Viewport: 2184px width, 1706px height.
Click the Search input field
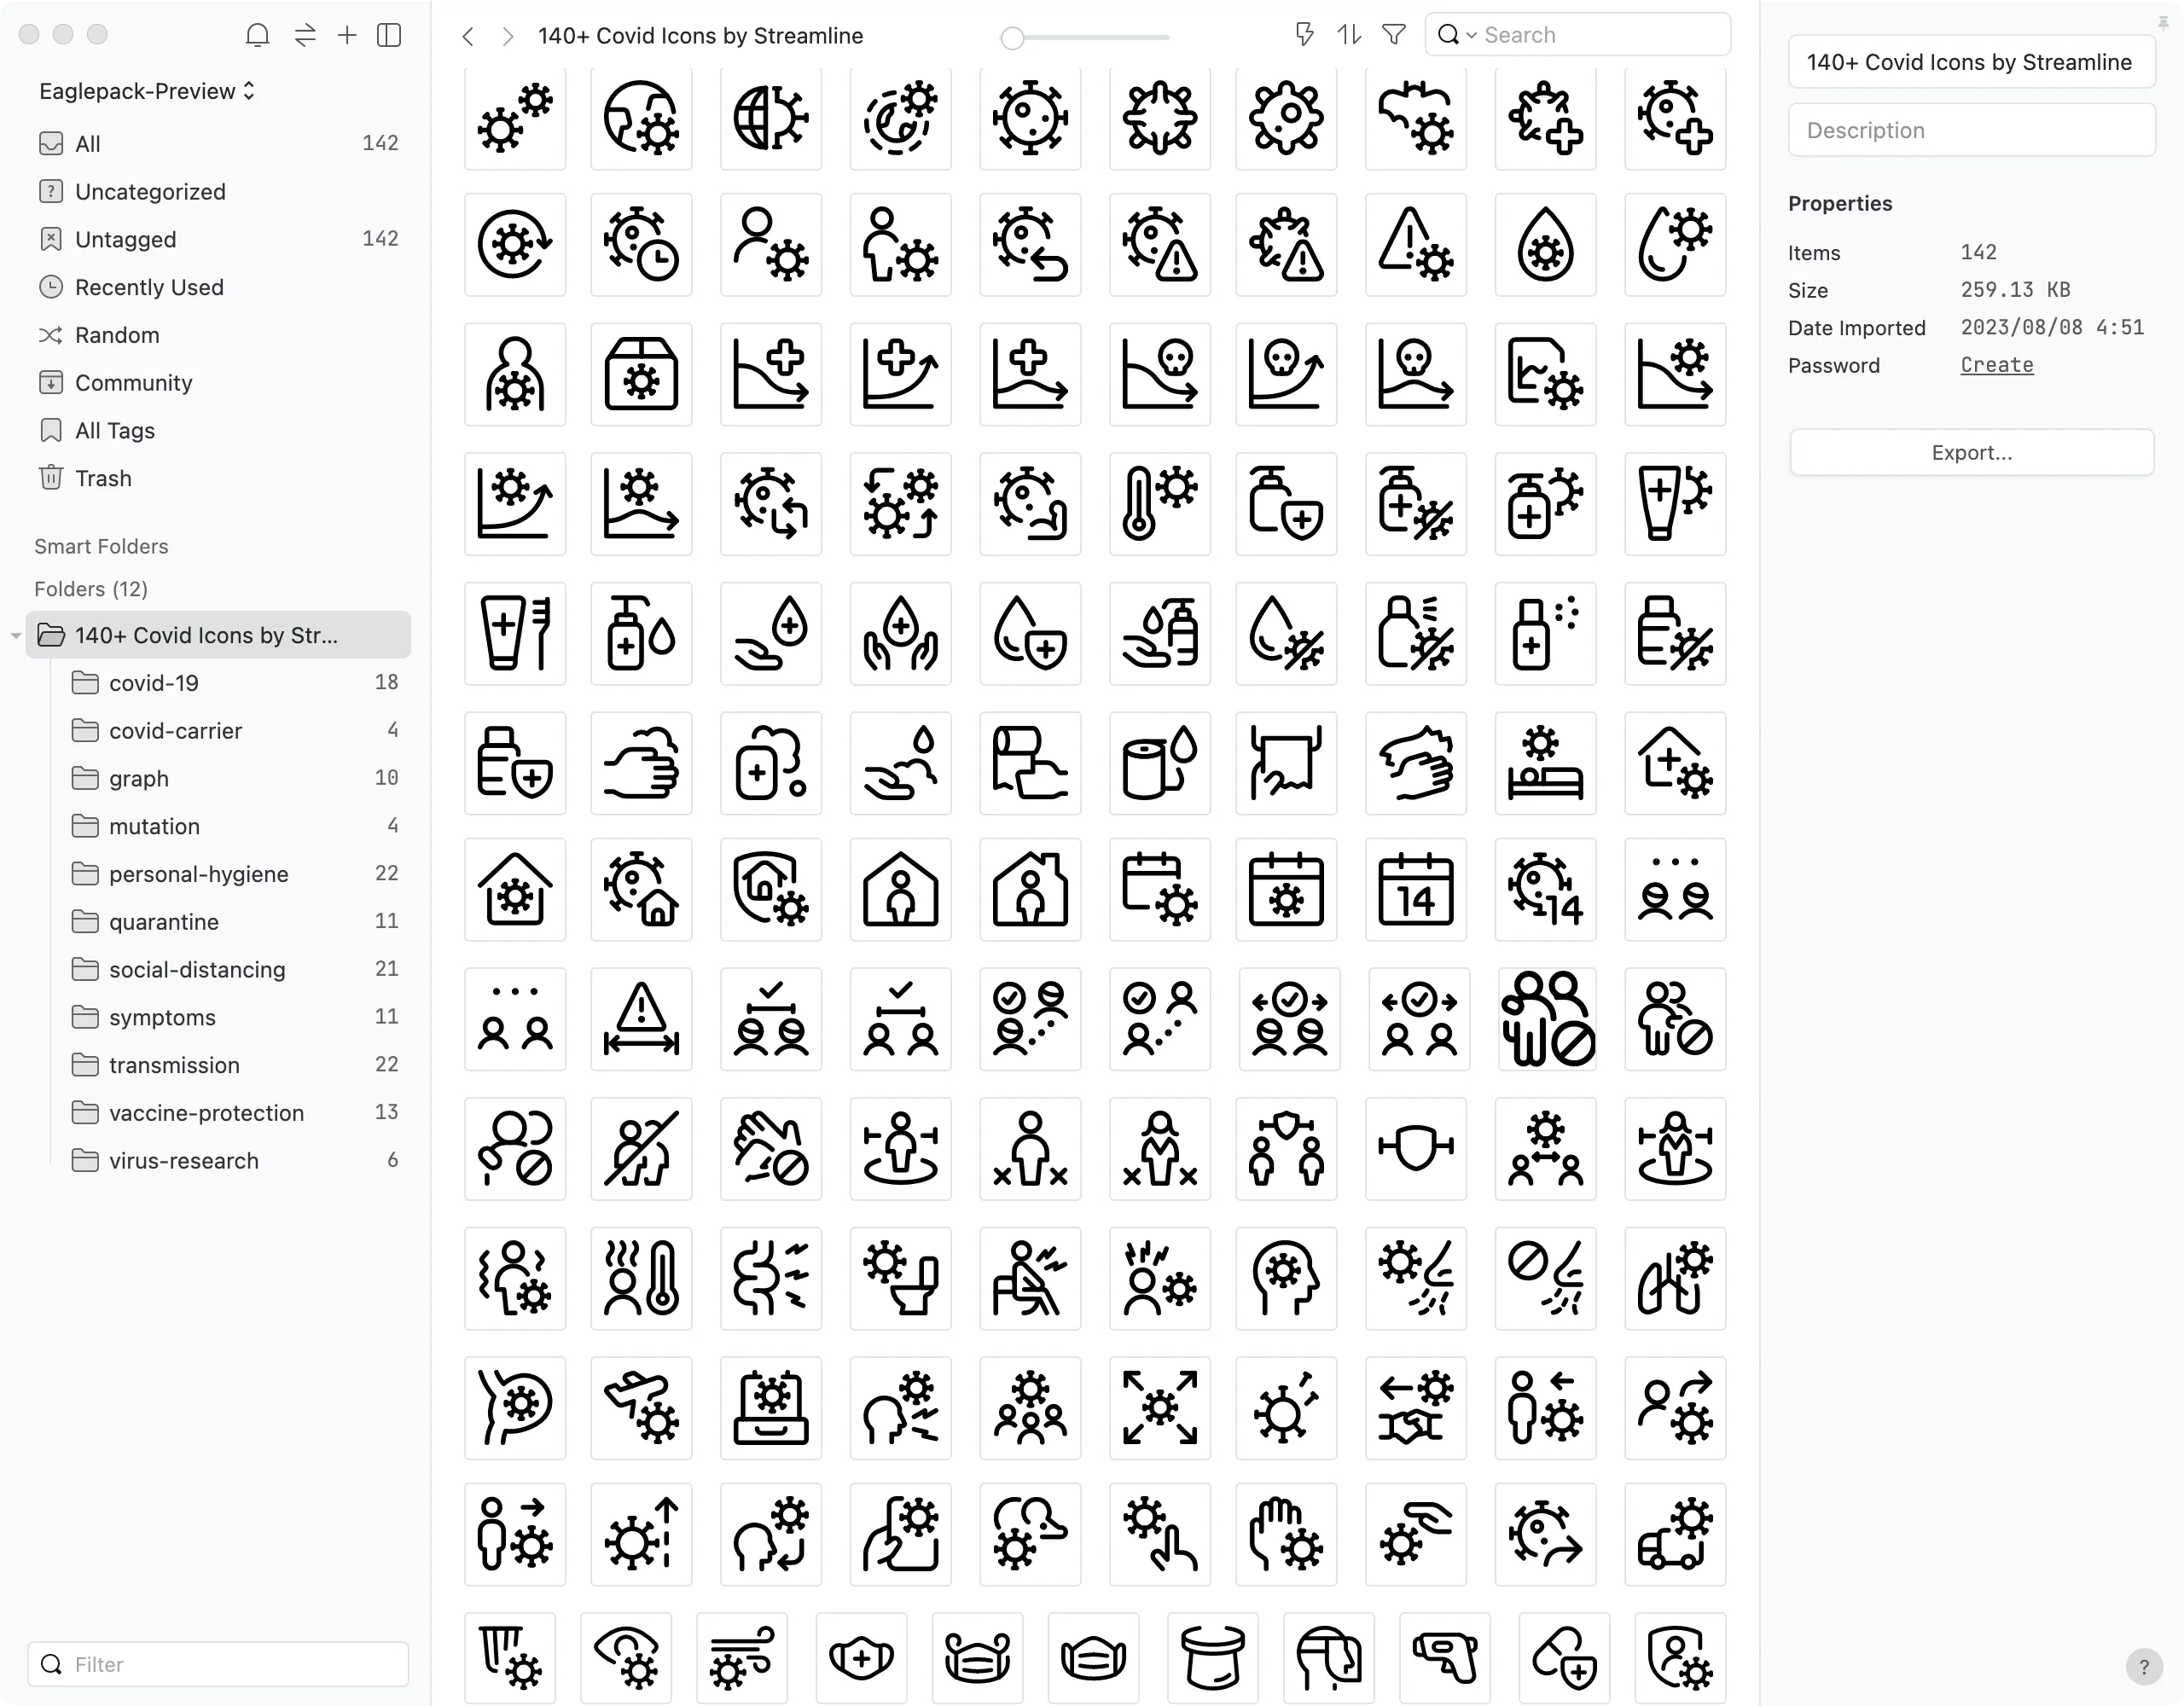[x=1578, y=35]
